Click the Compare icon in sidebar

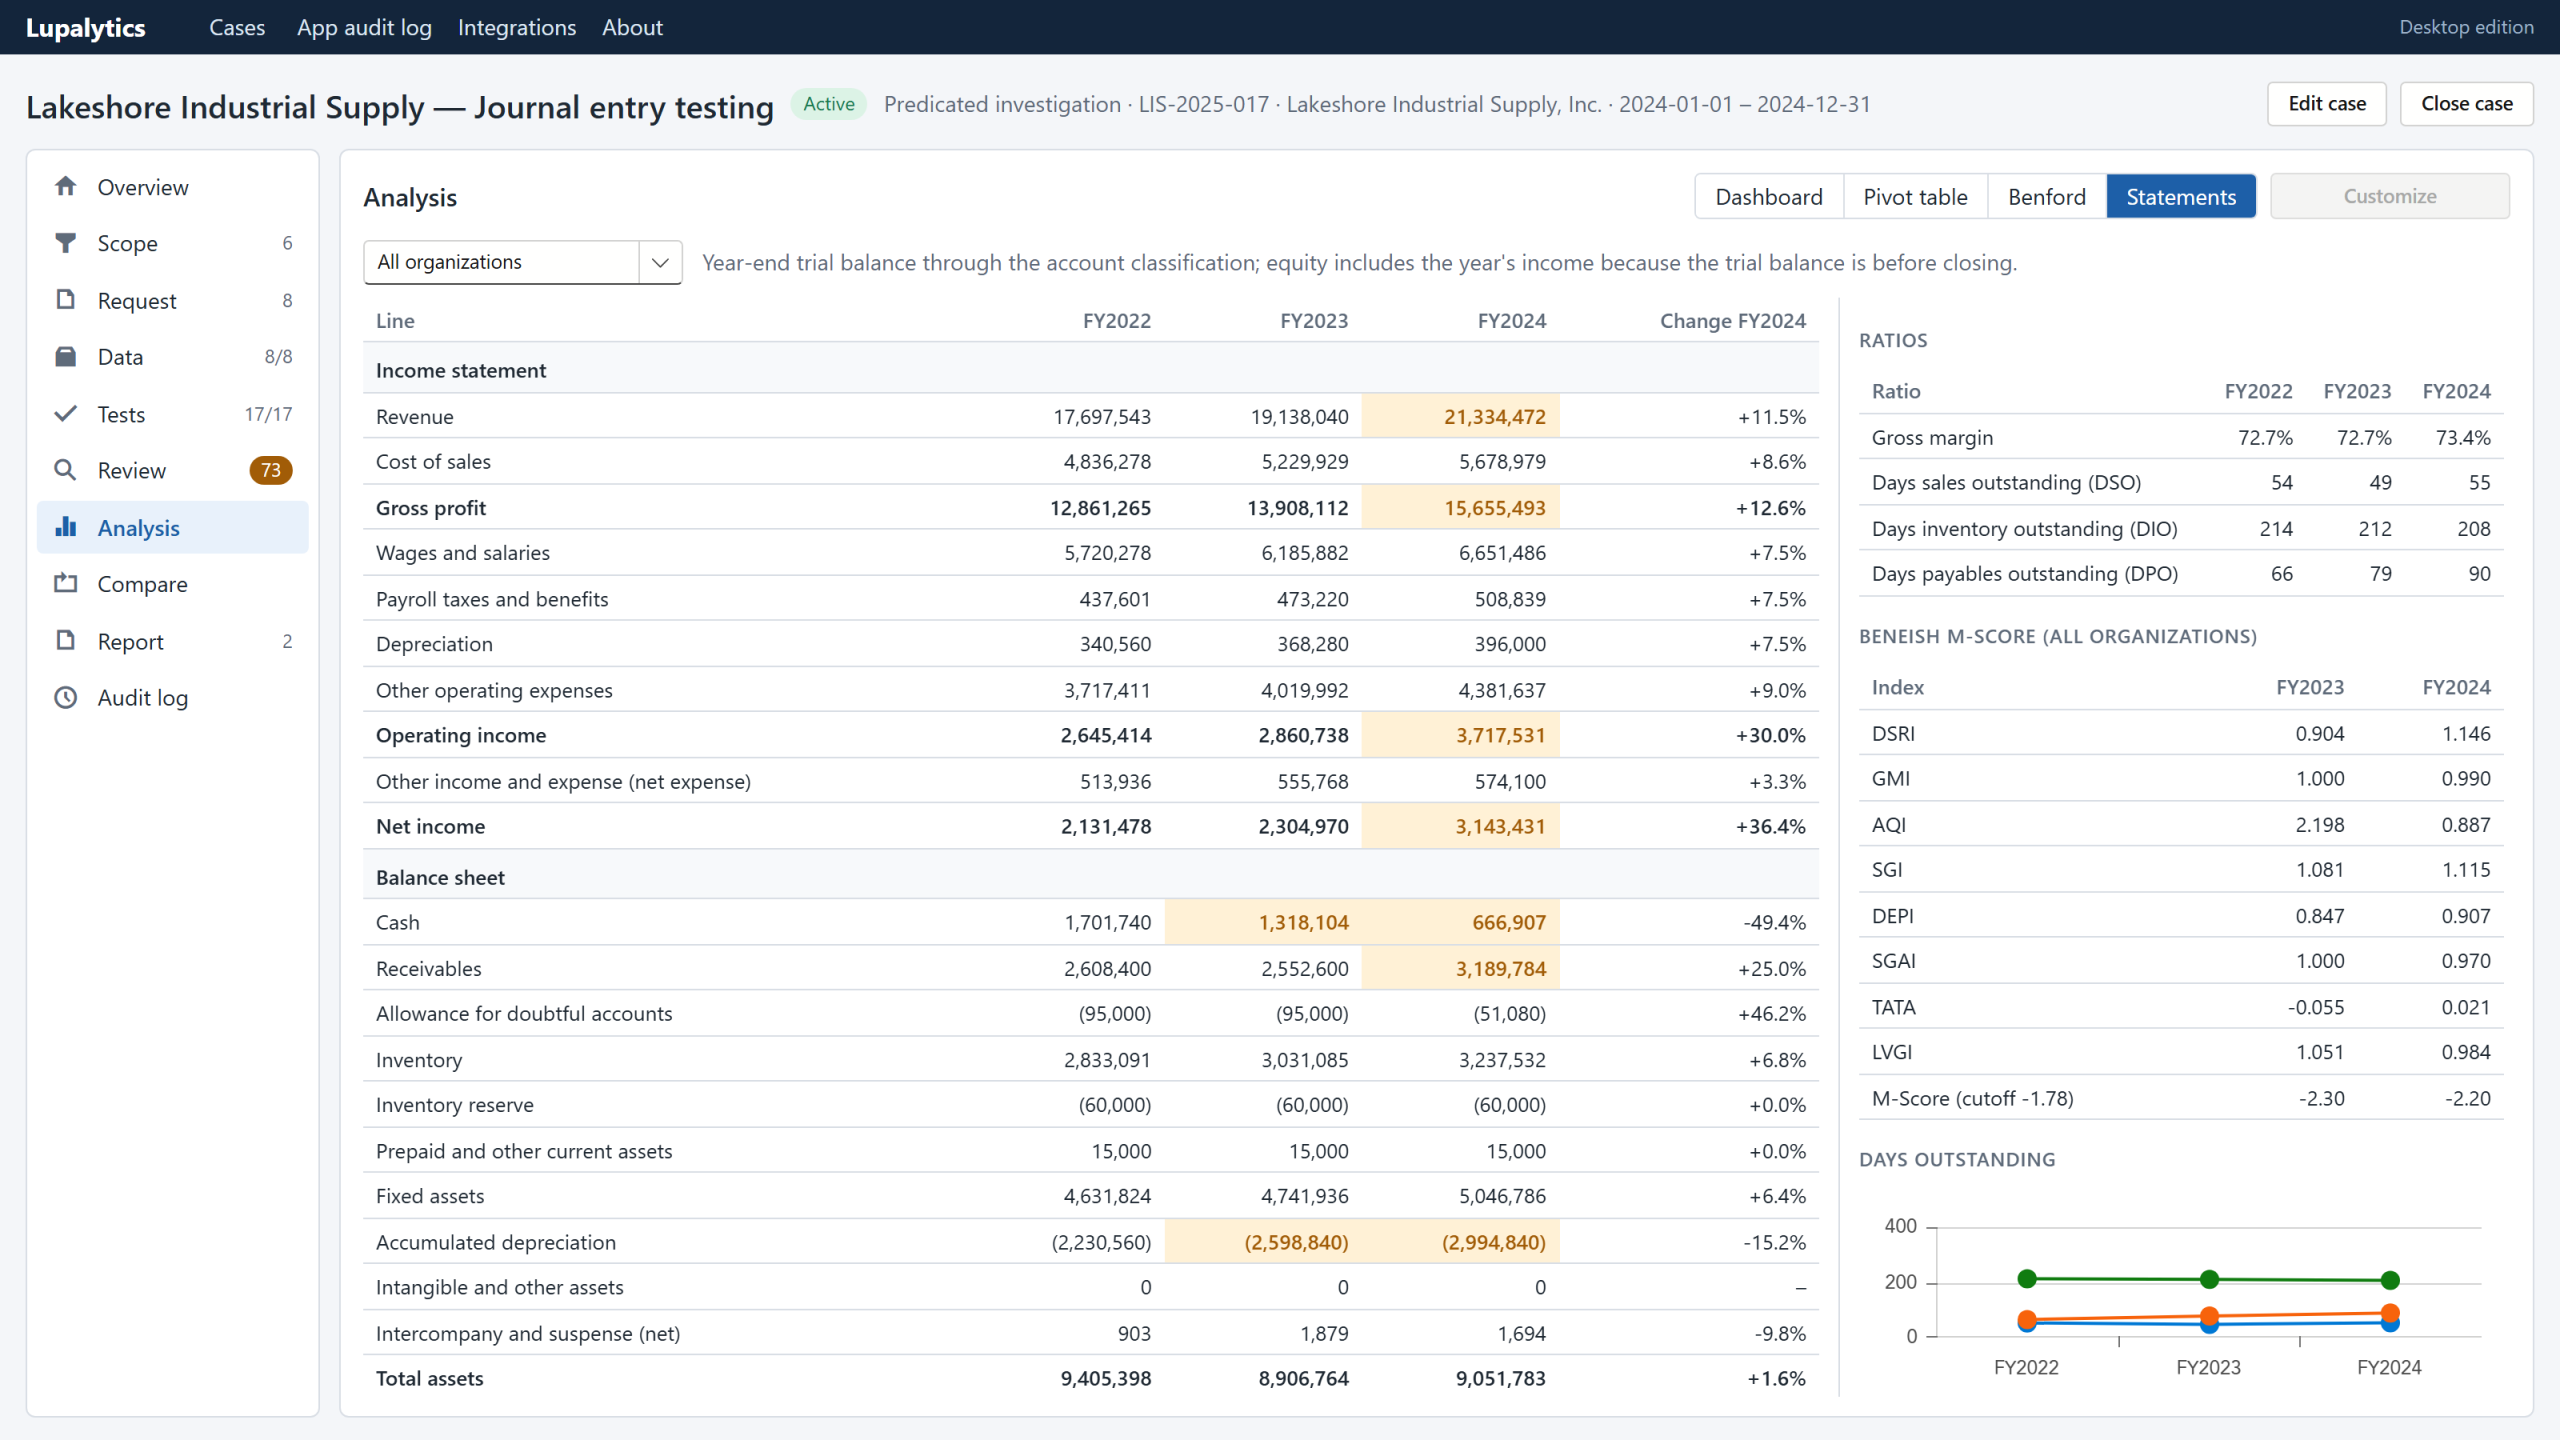coord(66,584)
